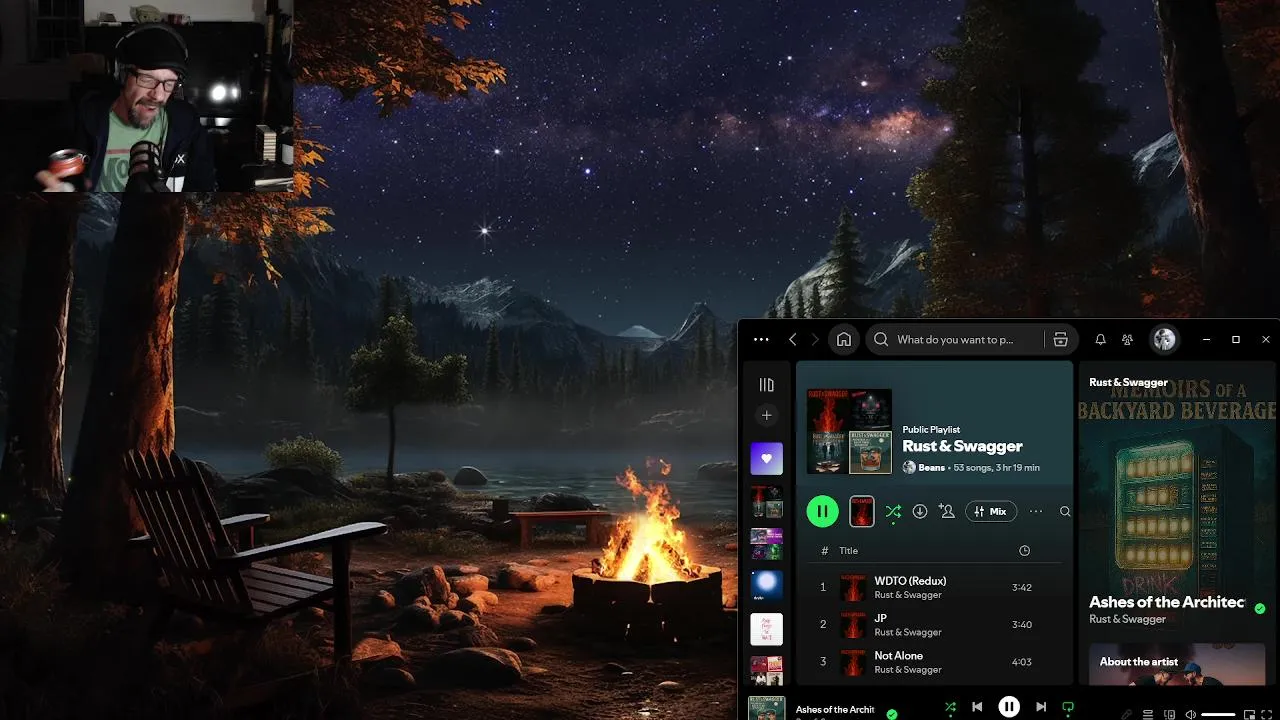Open the blue glowing orb playlist in sidebar
The height and width of the screenshot is (720, 1280).
click(x=766, y=586)
